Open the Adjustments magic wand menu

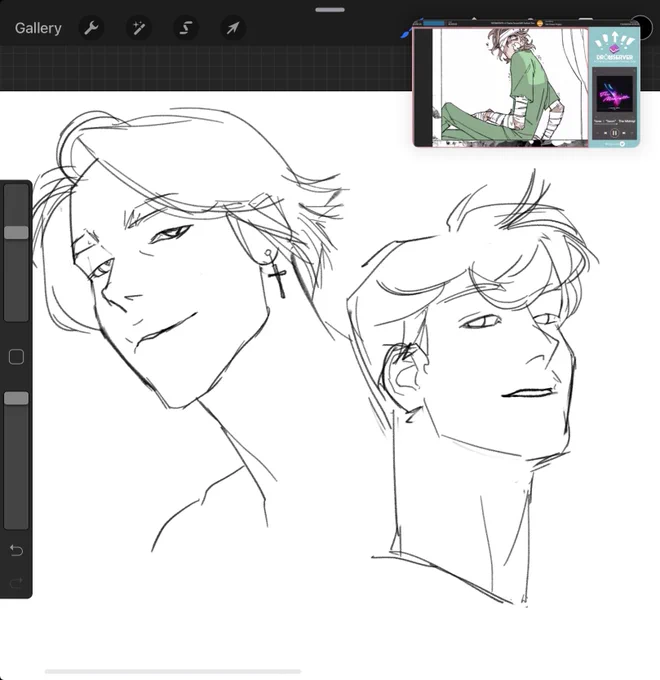click(139, 28)
